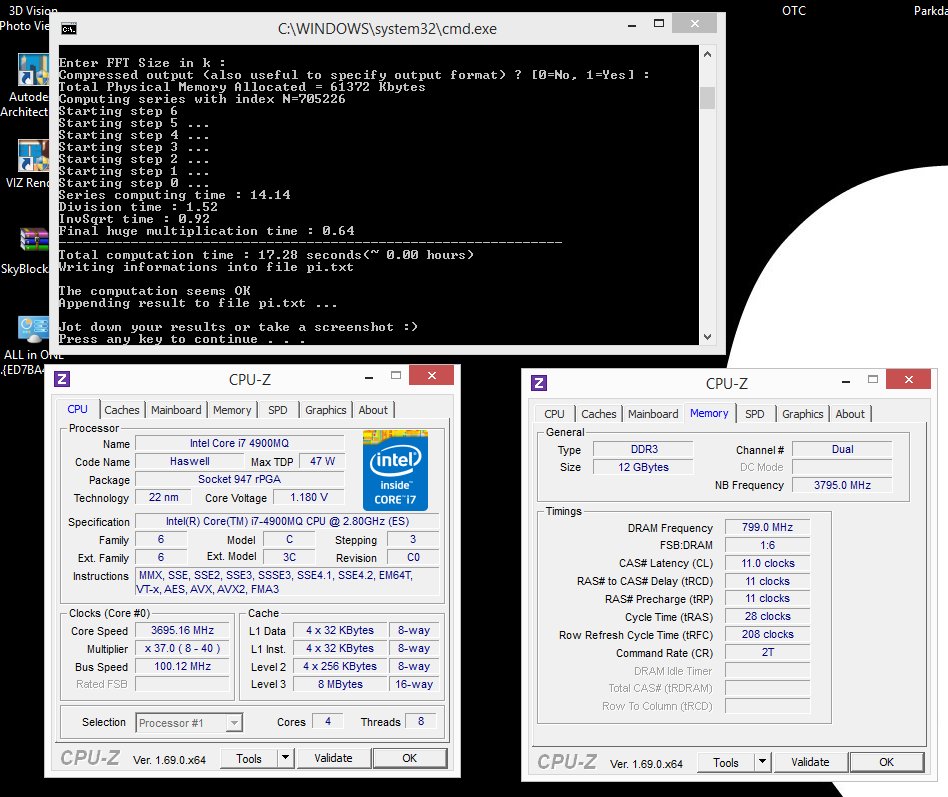Click the Specification i7-4900MQ CPU text
Image resolution: width=948 pixels, height=797 pixels.
point(287,521)
